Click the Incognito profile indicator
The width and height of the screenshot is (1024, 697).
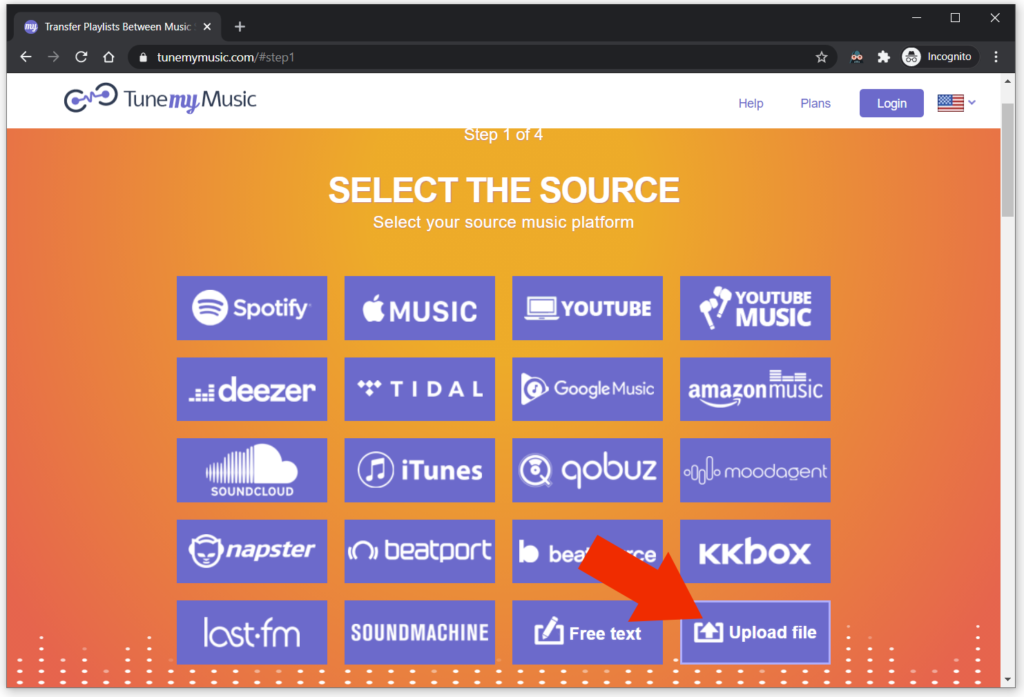[937, 57]
